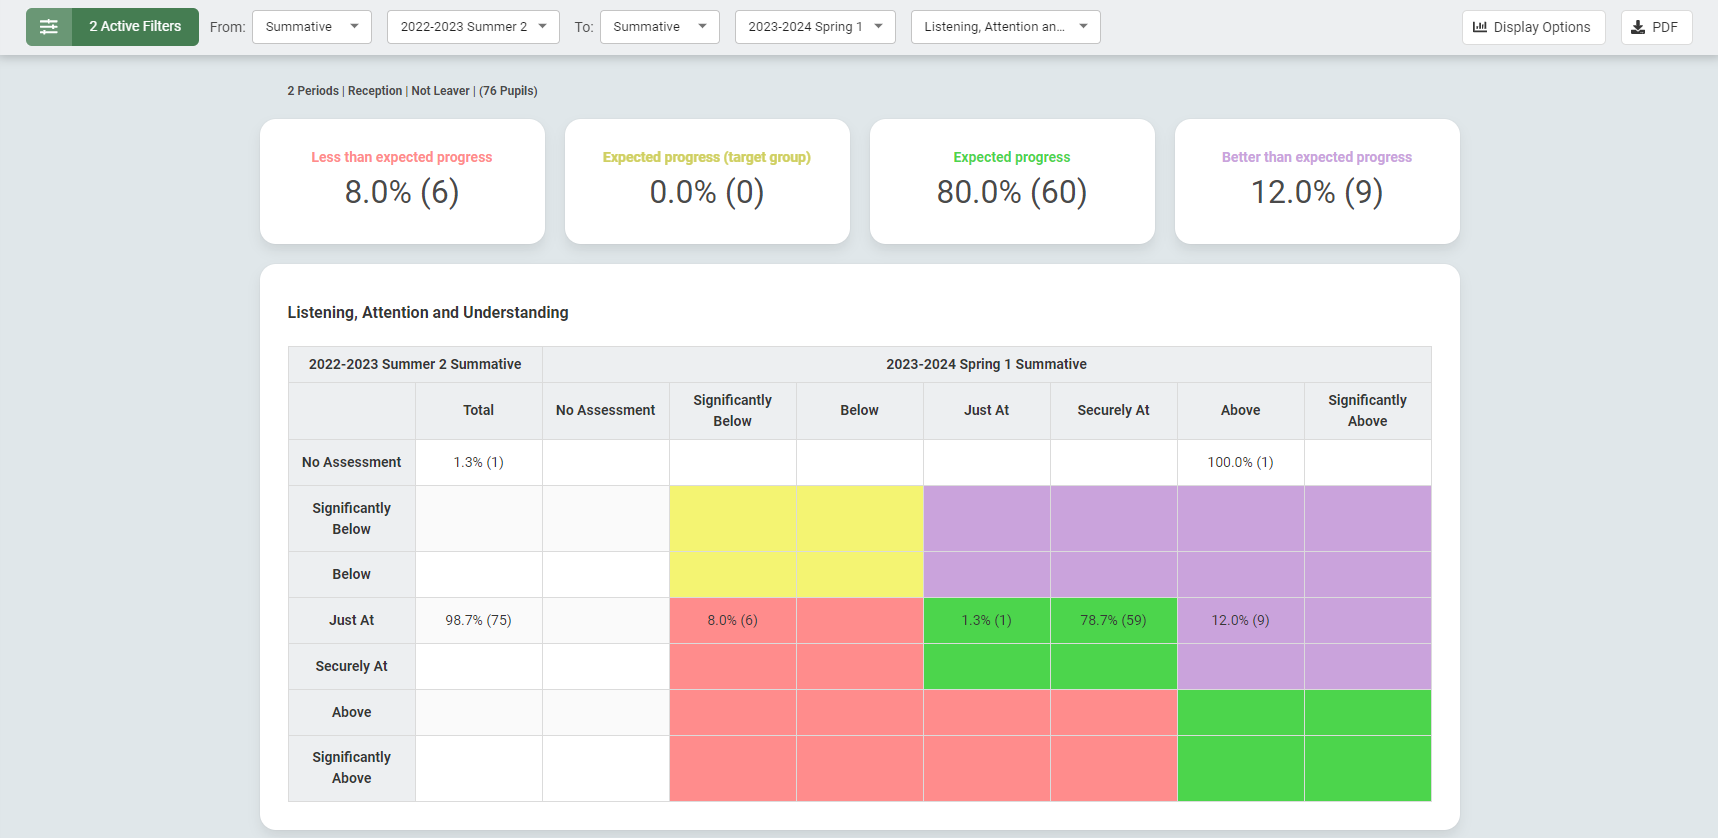Viewport: 1718px width, 838px height.
Task: Click the red 8.0% (6) cell
Action: 732,620
